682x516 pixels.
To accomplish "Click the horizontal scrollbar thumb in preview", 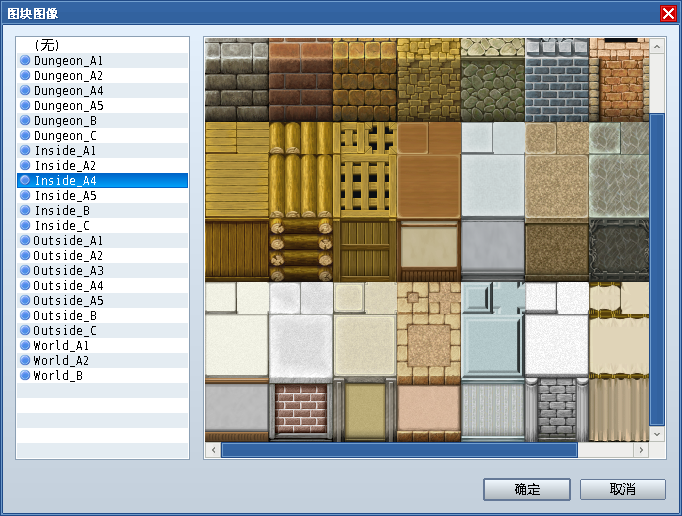I will pyautogui.click(x=399, y=450).
